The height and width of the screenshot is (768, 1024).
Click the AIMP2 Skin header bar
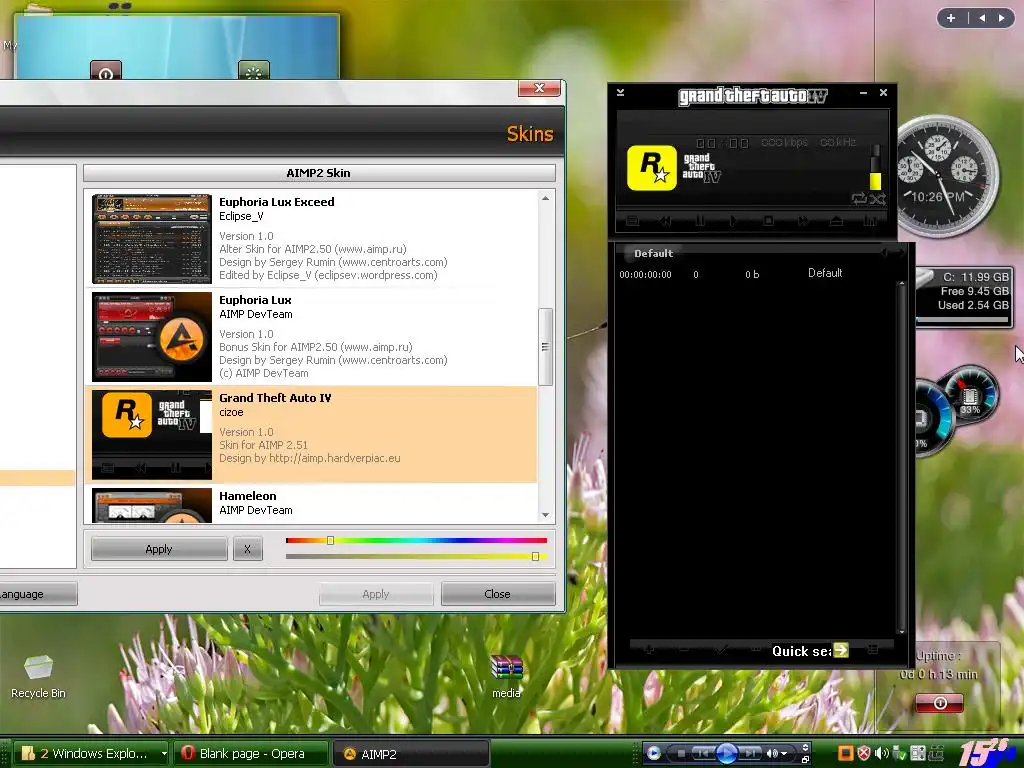click(x=319, y=173)
